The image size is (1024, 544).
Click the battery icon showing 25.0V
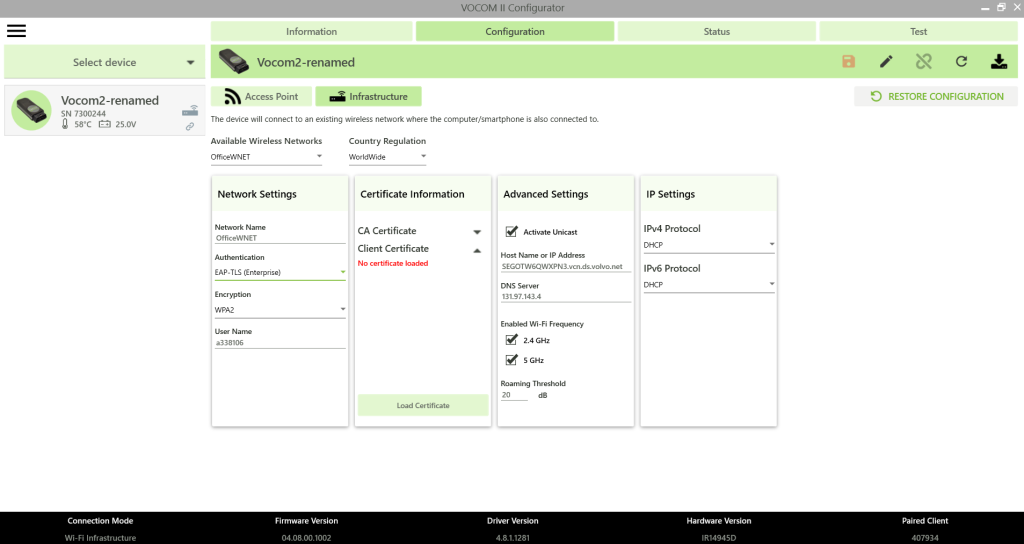pos(104,124)
